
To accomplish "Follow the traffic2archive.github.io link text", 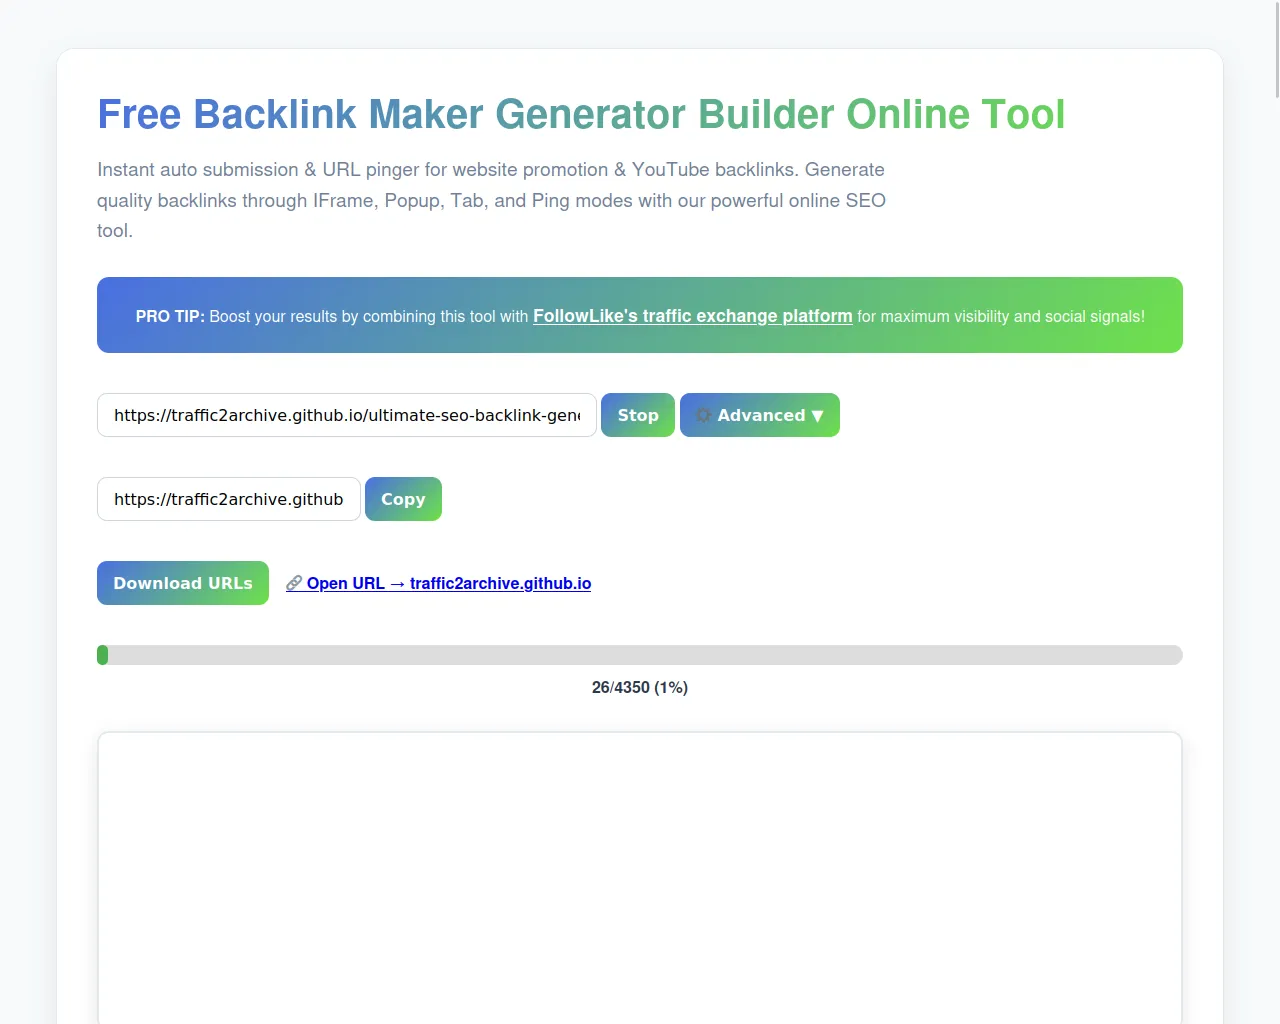I will pyautogui.click(x=500, y=583).
